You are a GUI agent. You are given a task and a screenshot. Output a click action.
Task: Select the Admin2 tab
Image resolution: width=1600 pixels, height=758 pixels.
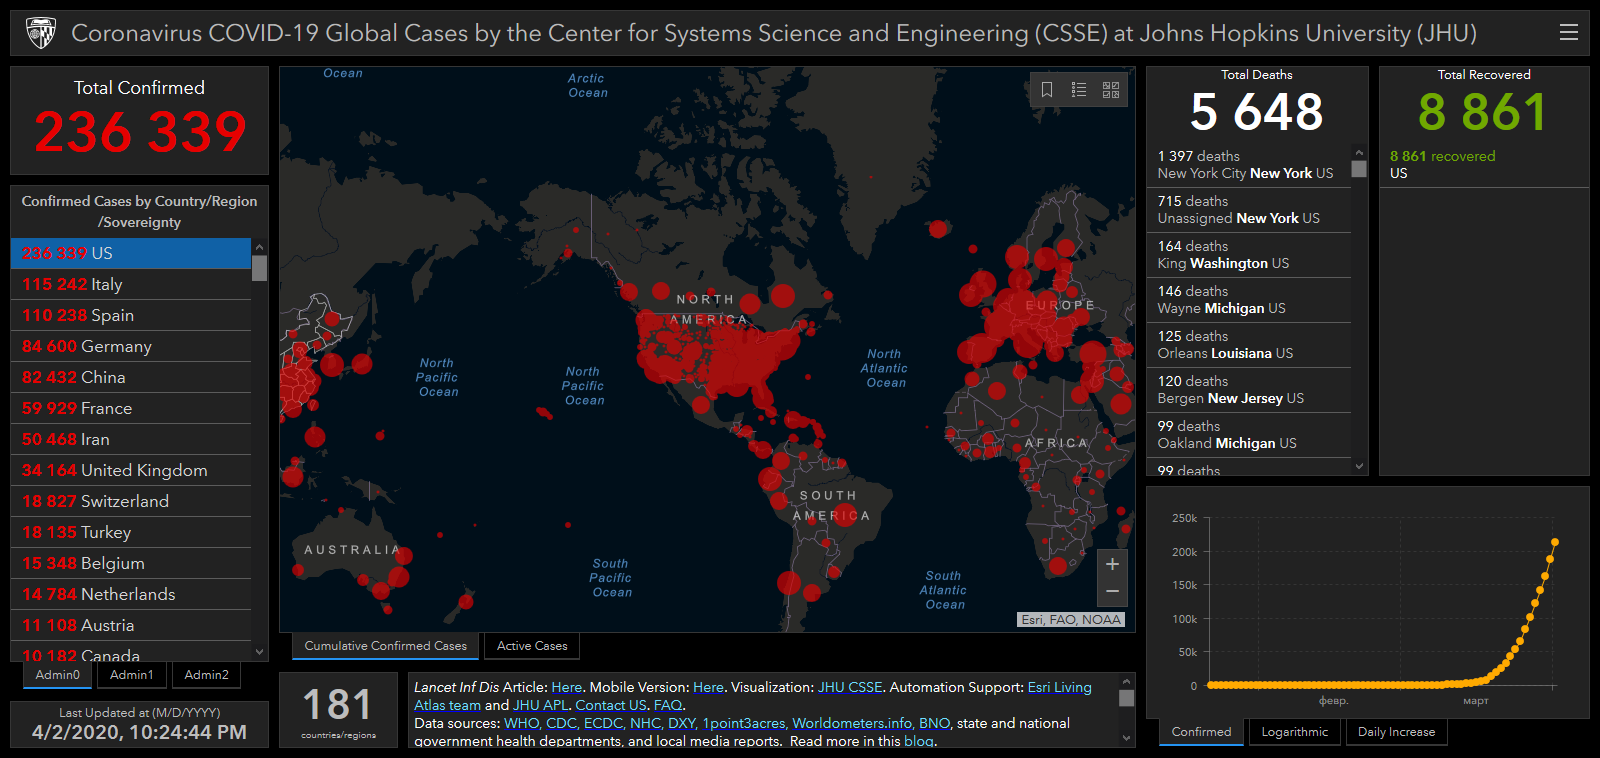(x=207, y=675)
